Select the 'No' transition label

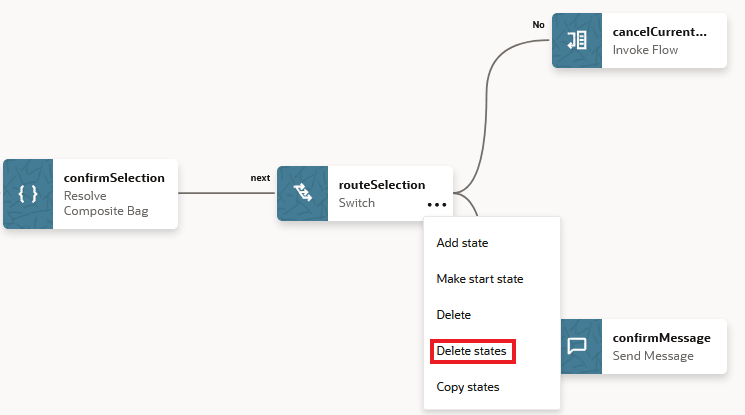point(538,25)
